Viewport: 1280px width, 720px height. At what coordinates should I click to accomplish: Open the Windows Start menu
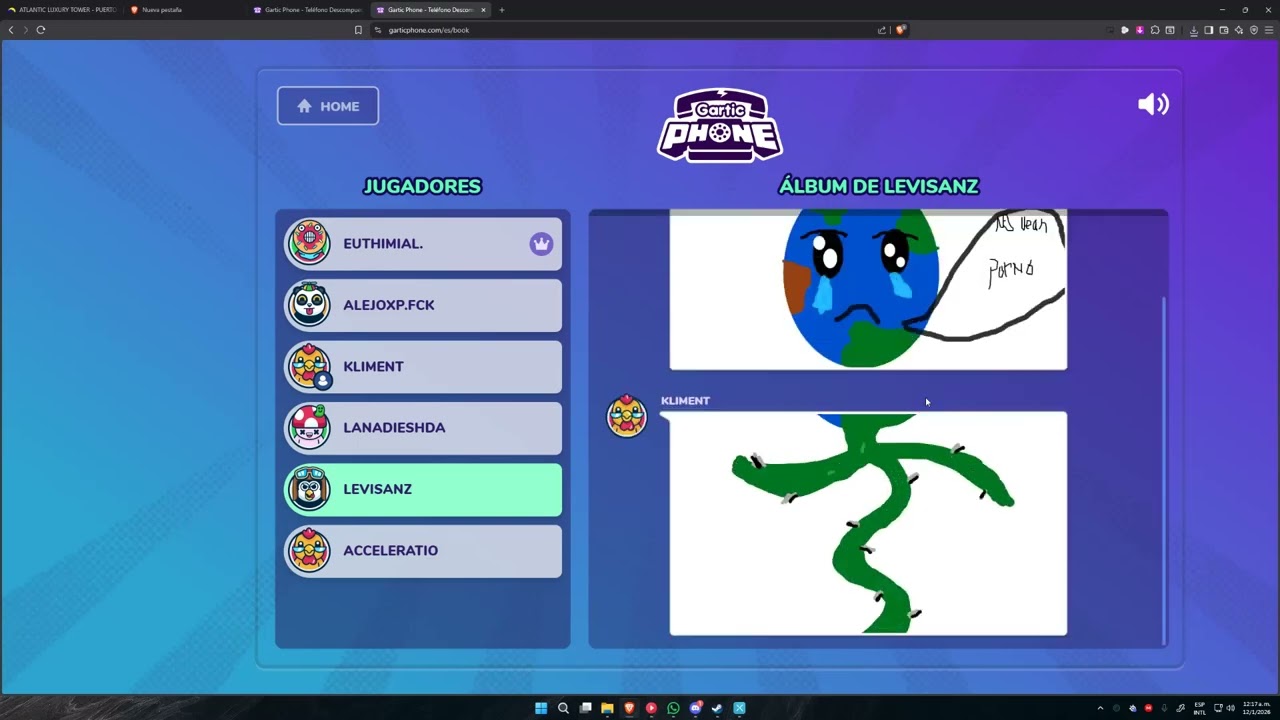[541, 708]
